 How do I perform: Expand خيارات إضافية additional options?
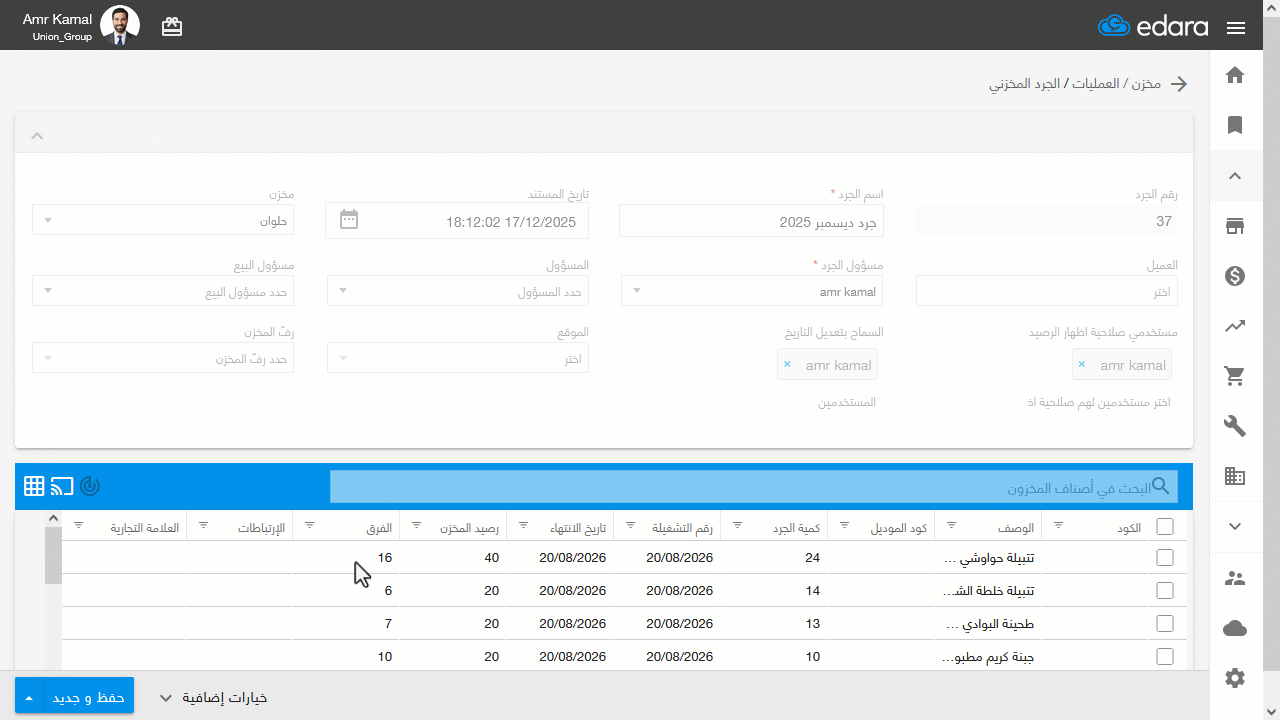coord(214,697)
